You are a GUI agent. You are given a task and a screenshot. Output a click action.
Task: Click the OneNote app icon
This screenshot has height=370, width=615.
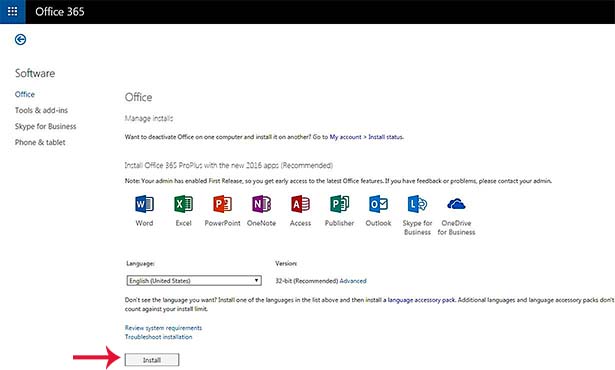click(261, 204)
